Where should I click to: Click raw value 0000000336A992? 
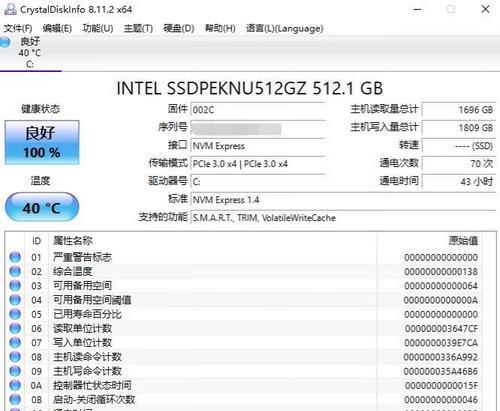click(441, 357)
